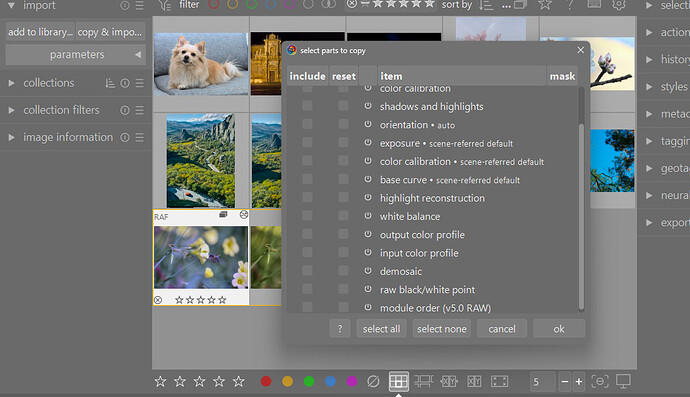Click rejected filter icon before top stars

point(352,4)
